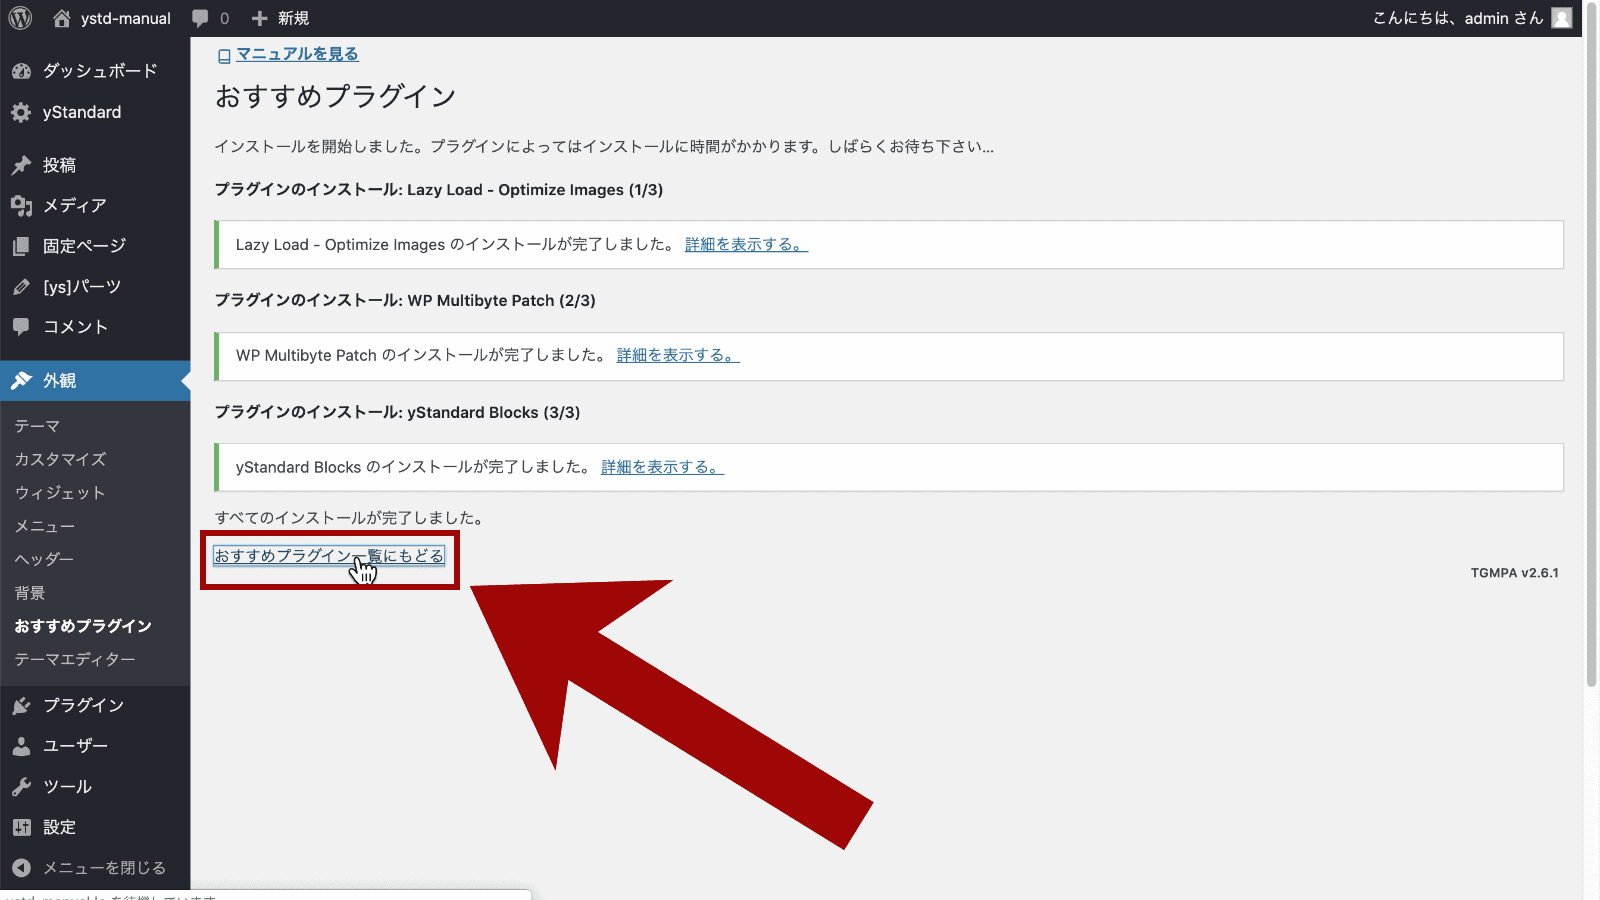Open the 設定 menu
1600x900 pixels.
95,827
